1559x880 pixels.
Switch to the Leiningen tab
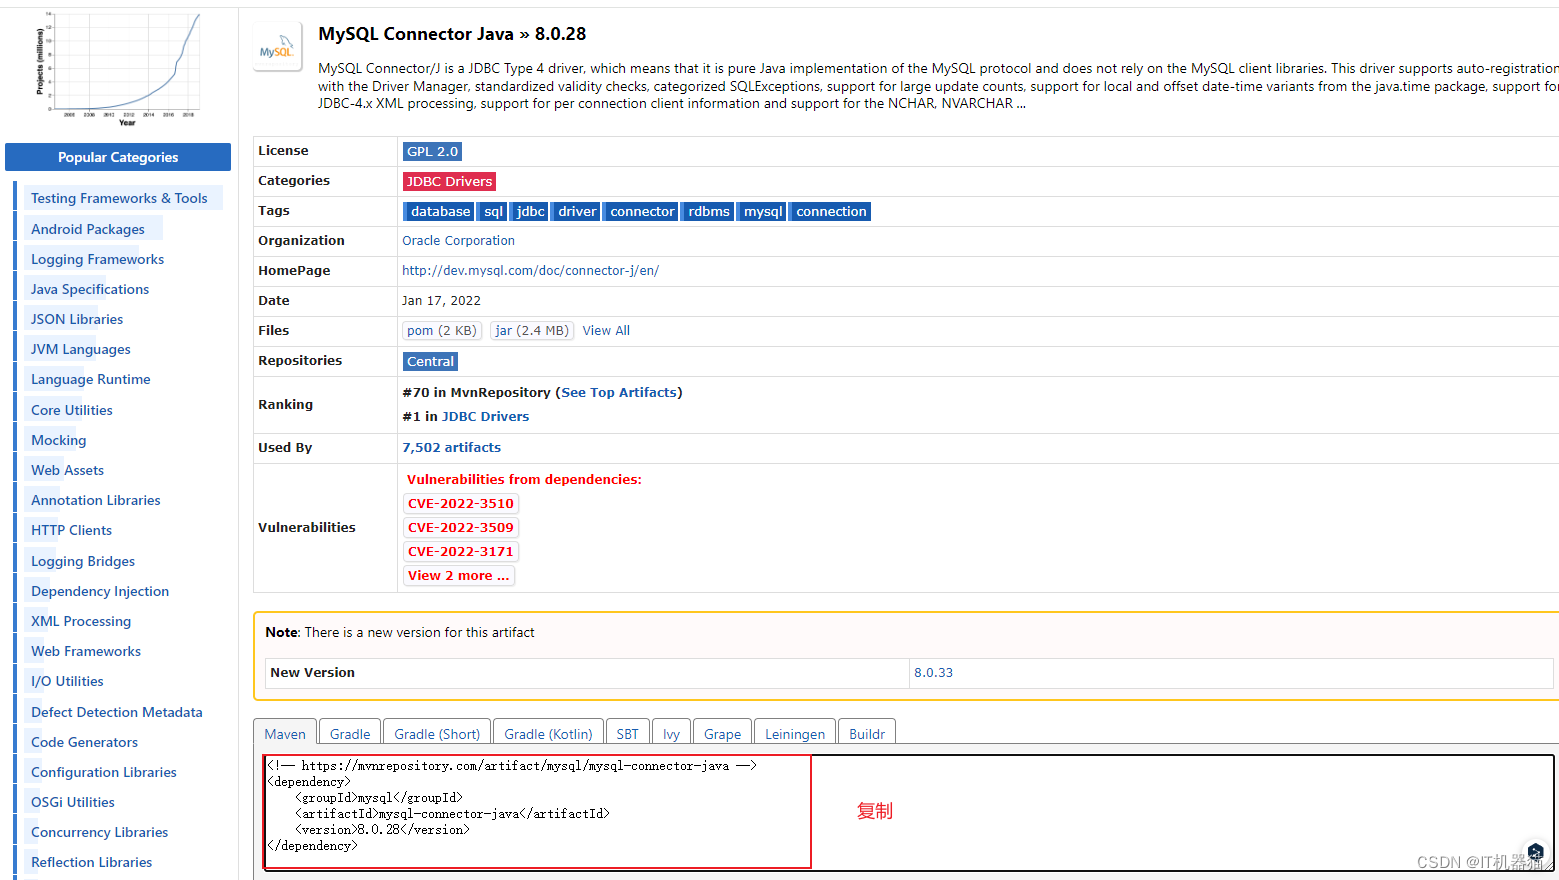point(795,733)
